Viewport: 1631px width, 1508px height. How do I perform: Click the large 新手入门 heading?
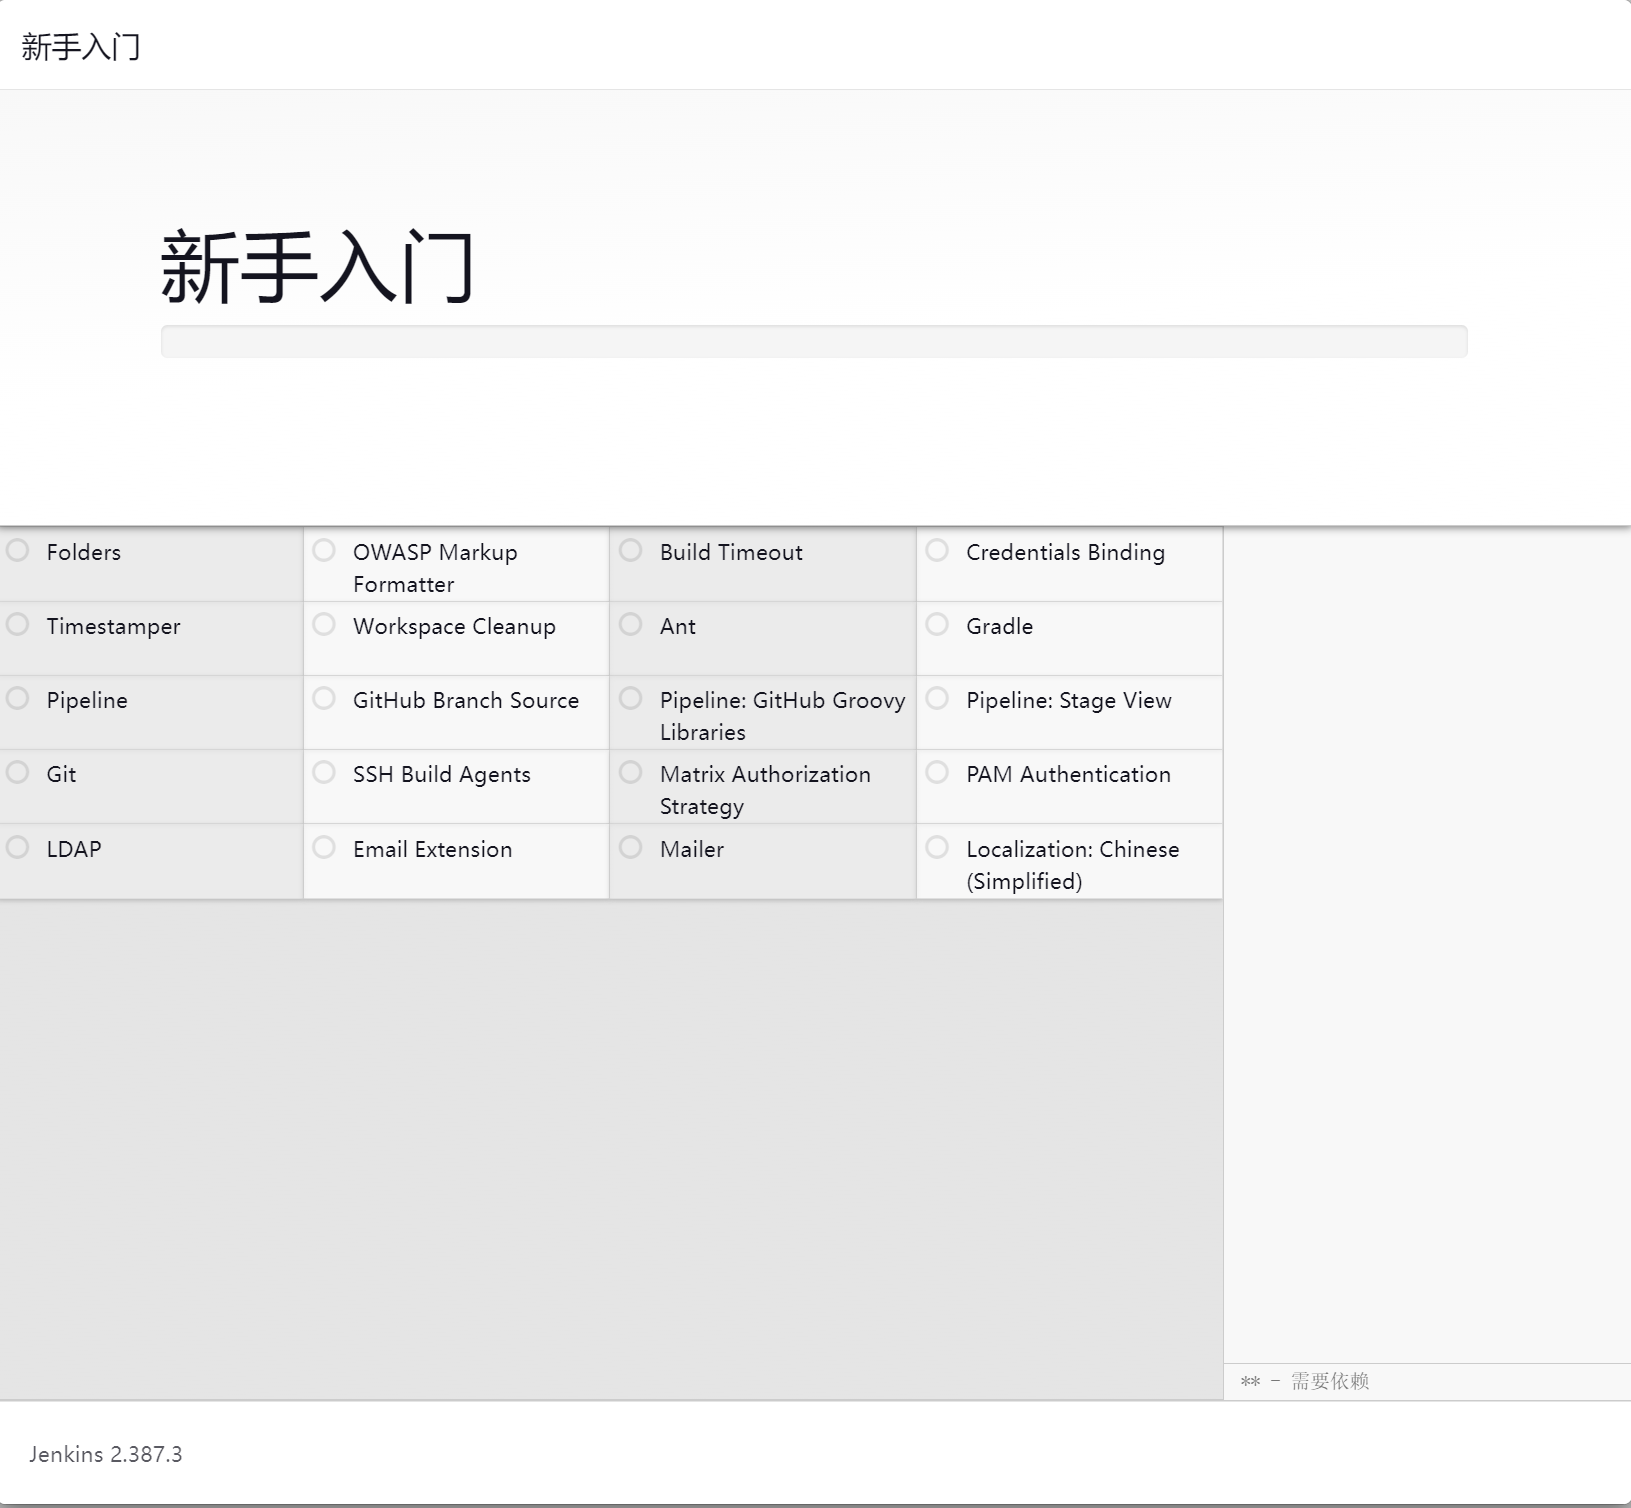[x=318, y=266]
